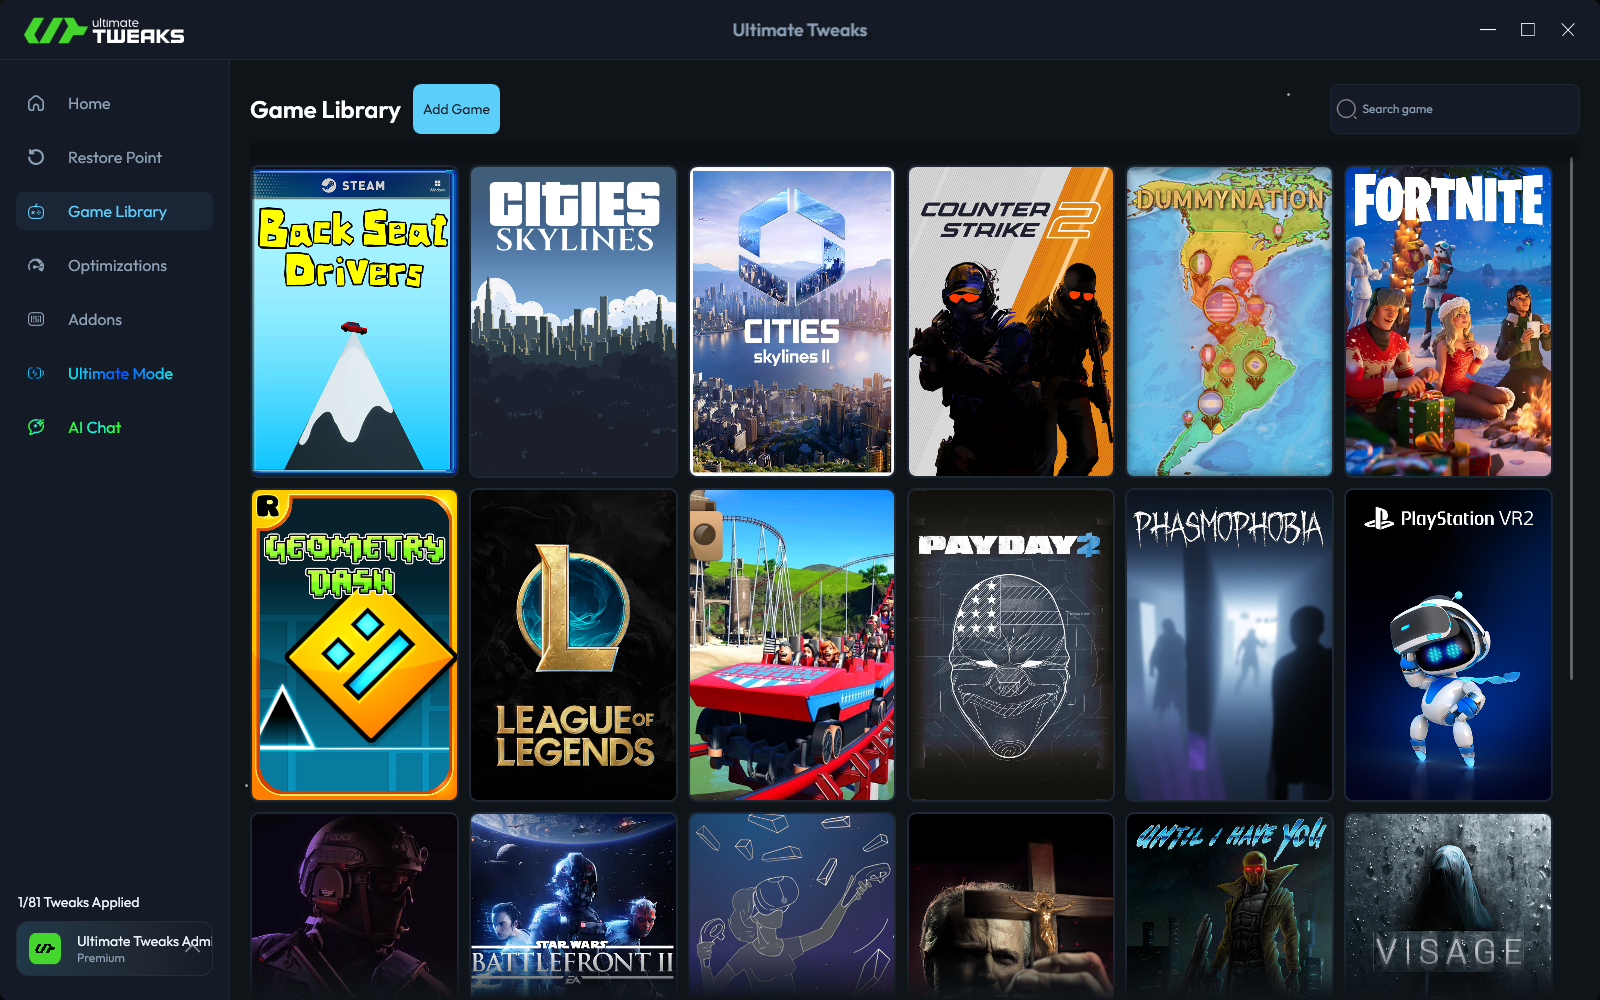The width and height of the screenshot is (1600, 1000).
Task: Choose the League of Legends cover
Action: [x=573, y=645]
